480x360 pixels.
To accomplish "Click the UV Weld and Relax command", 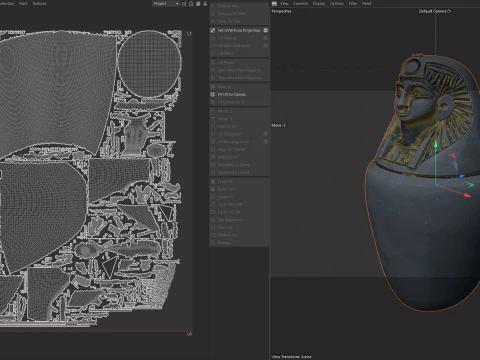I will click(x=234, y=46).
